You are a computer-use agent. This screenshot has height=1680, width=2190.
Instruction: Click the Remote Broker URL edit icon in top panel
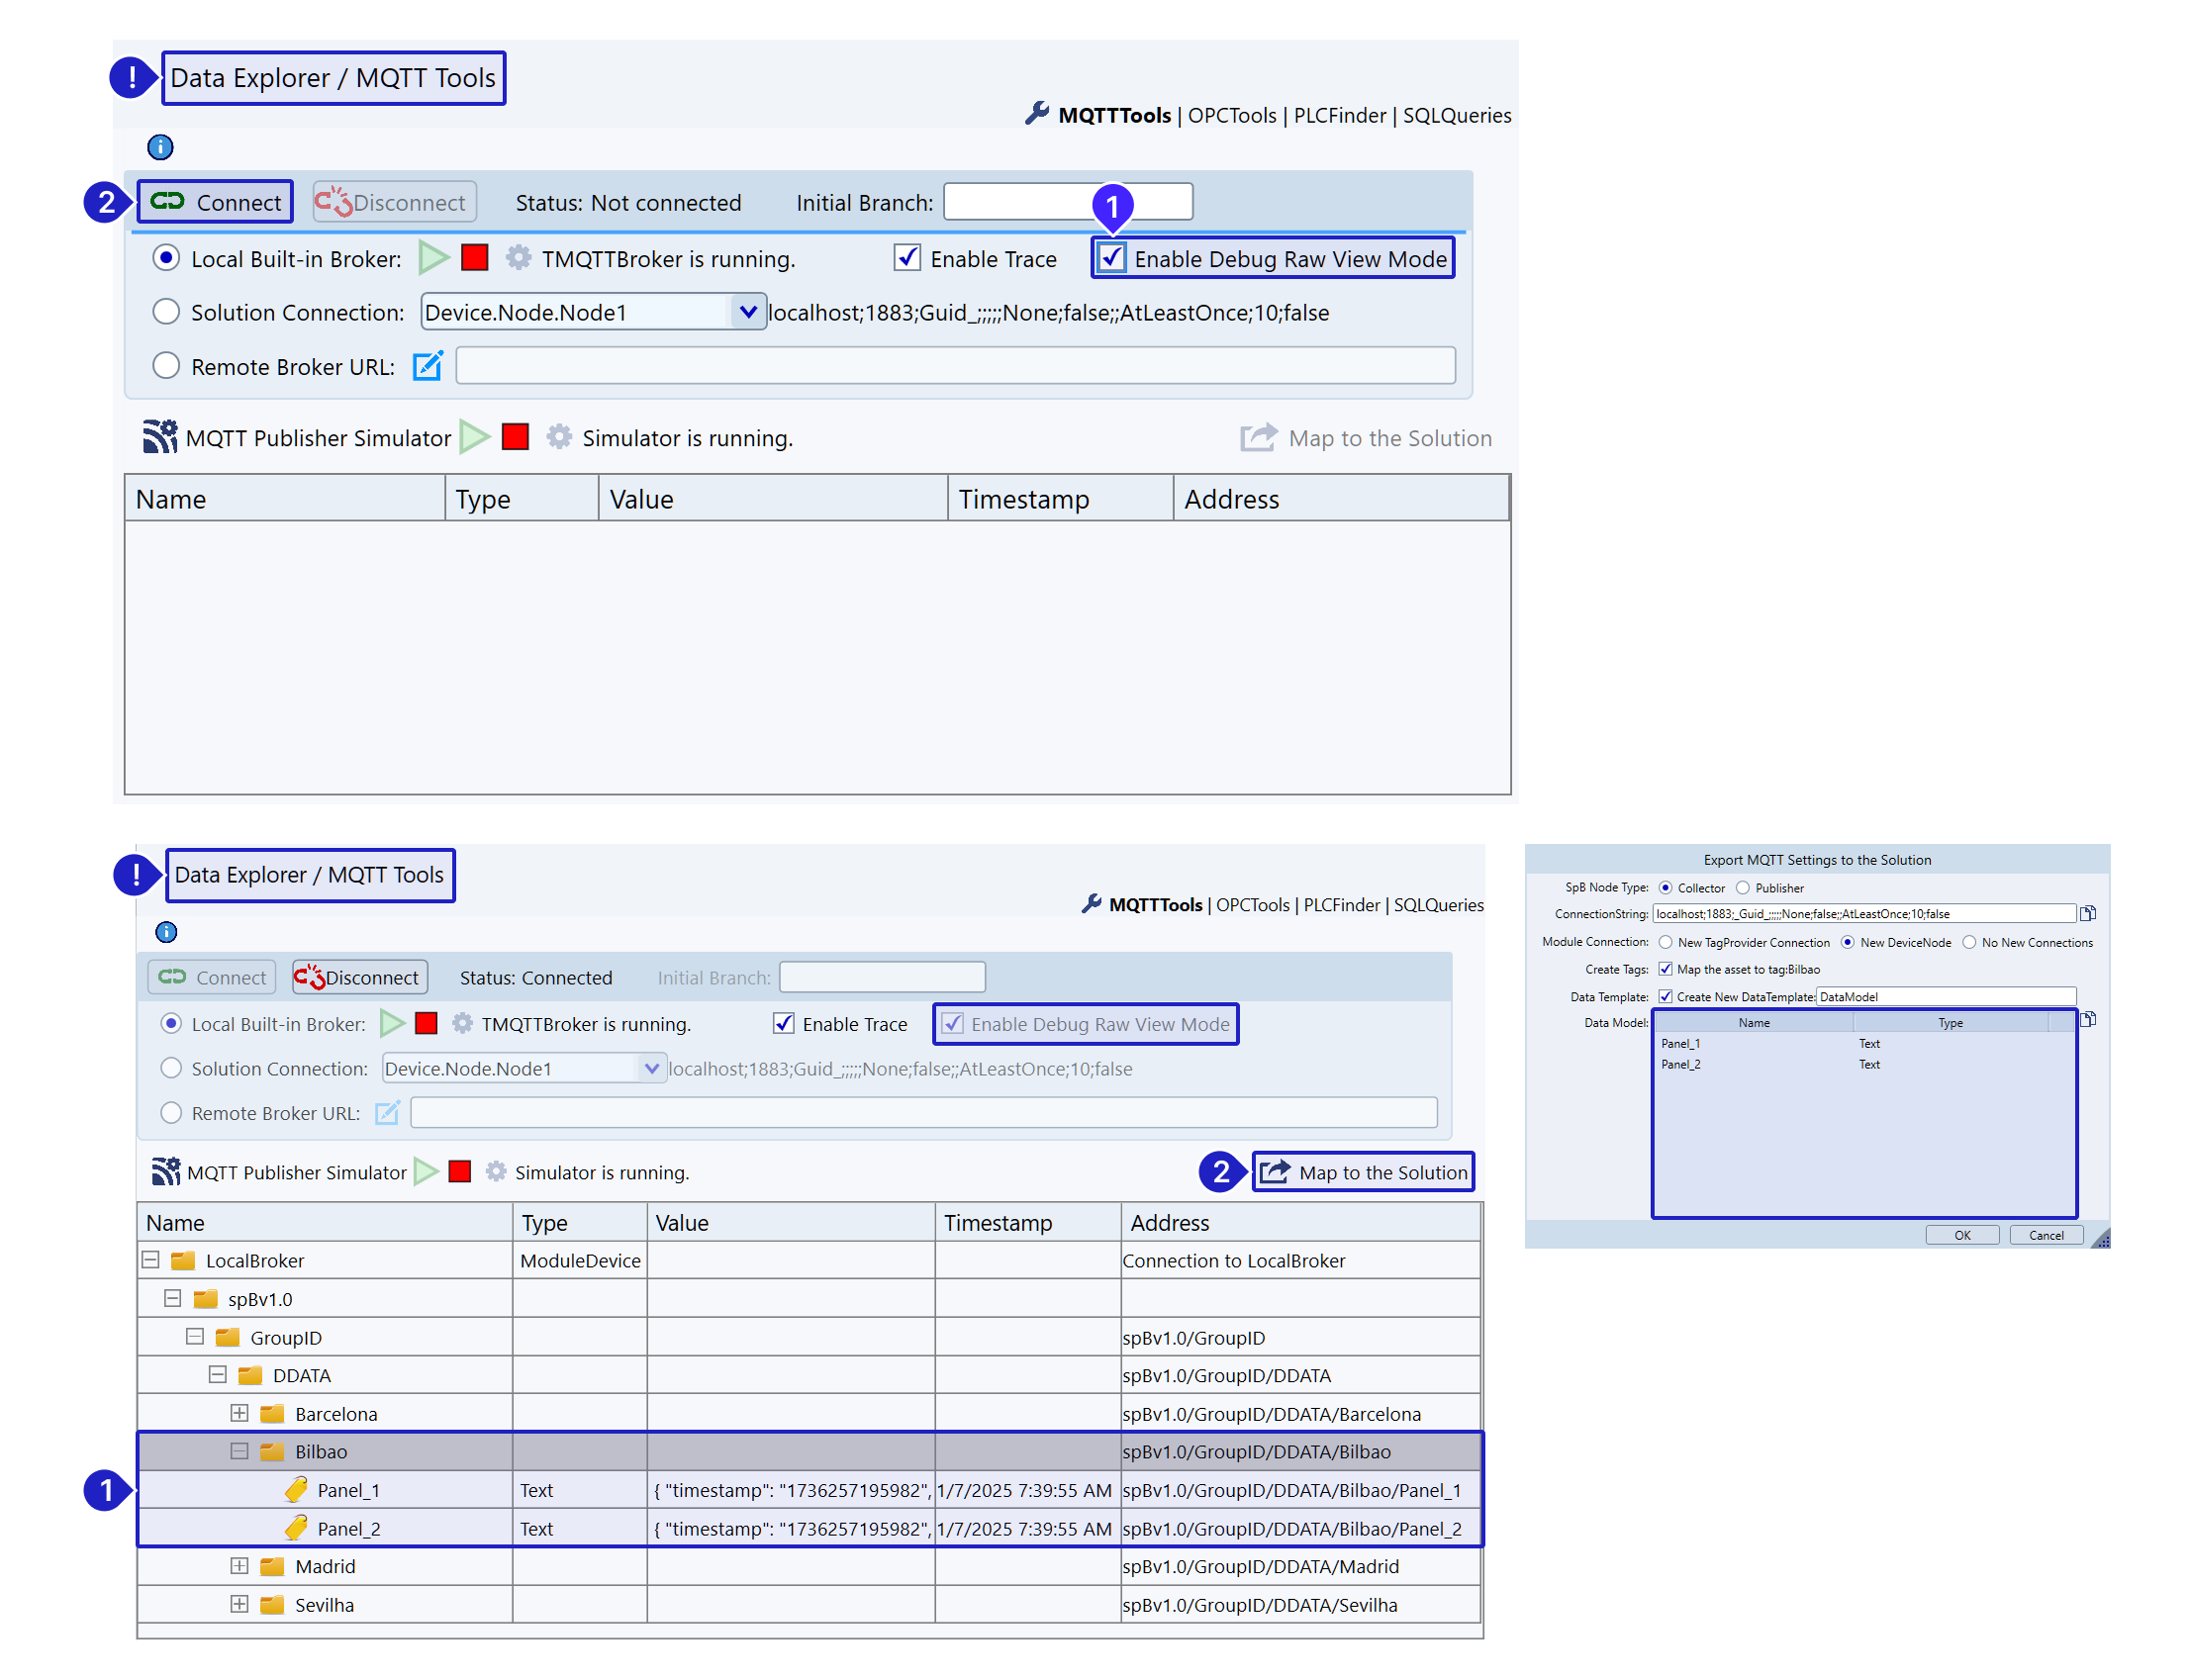[x=427, y=366]
